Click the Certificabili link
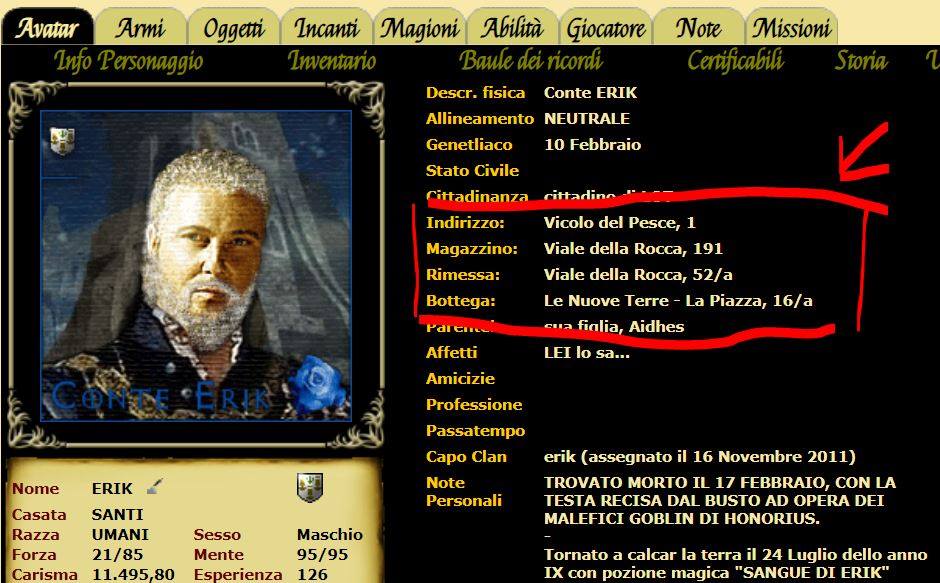 735,61
